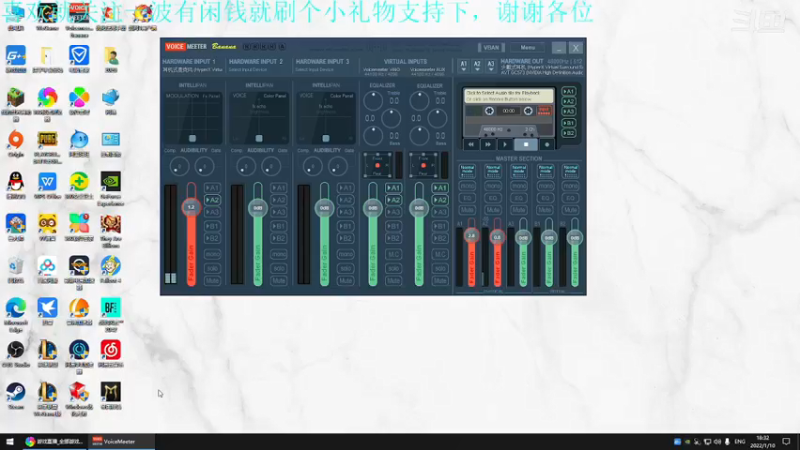Click Hardware Input 1 red fader knob
The image size is (800, 450).
[191, 207]
